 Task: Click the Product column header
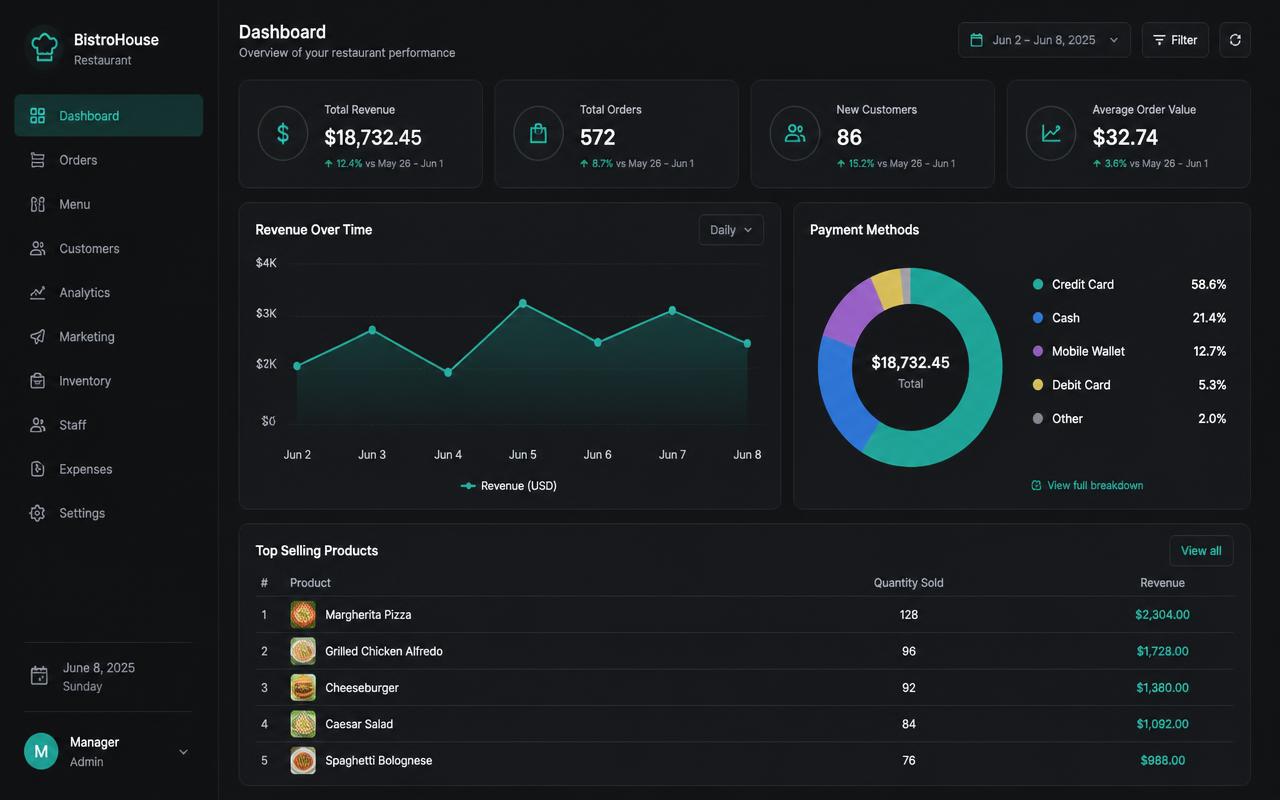point(310,583)
